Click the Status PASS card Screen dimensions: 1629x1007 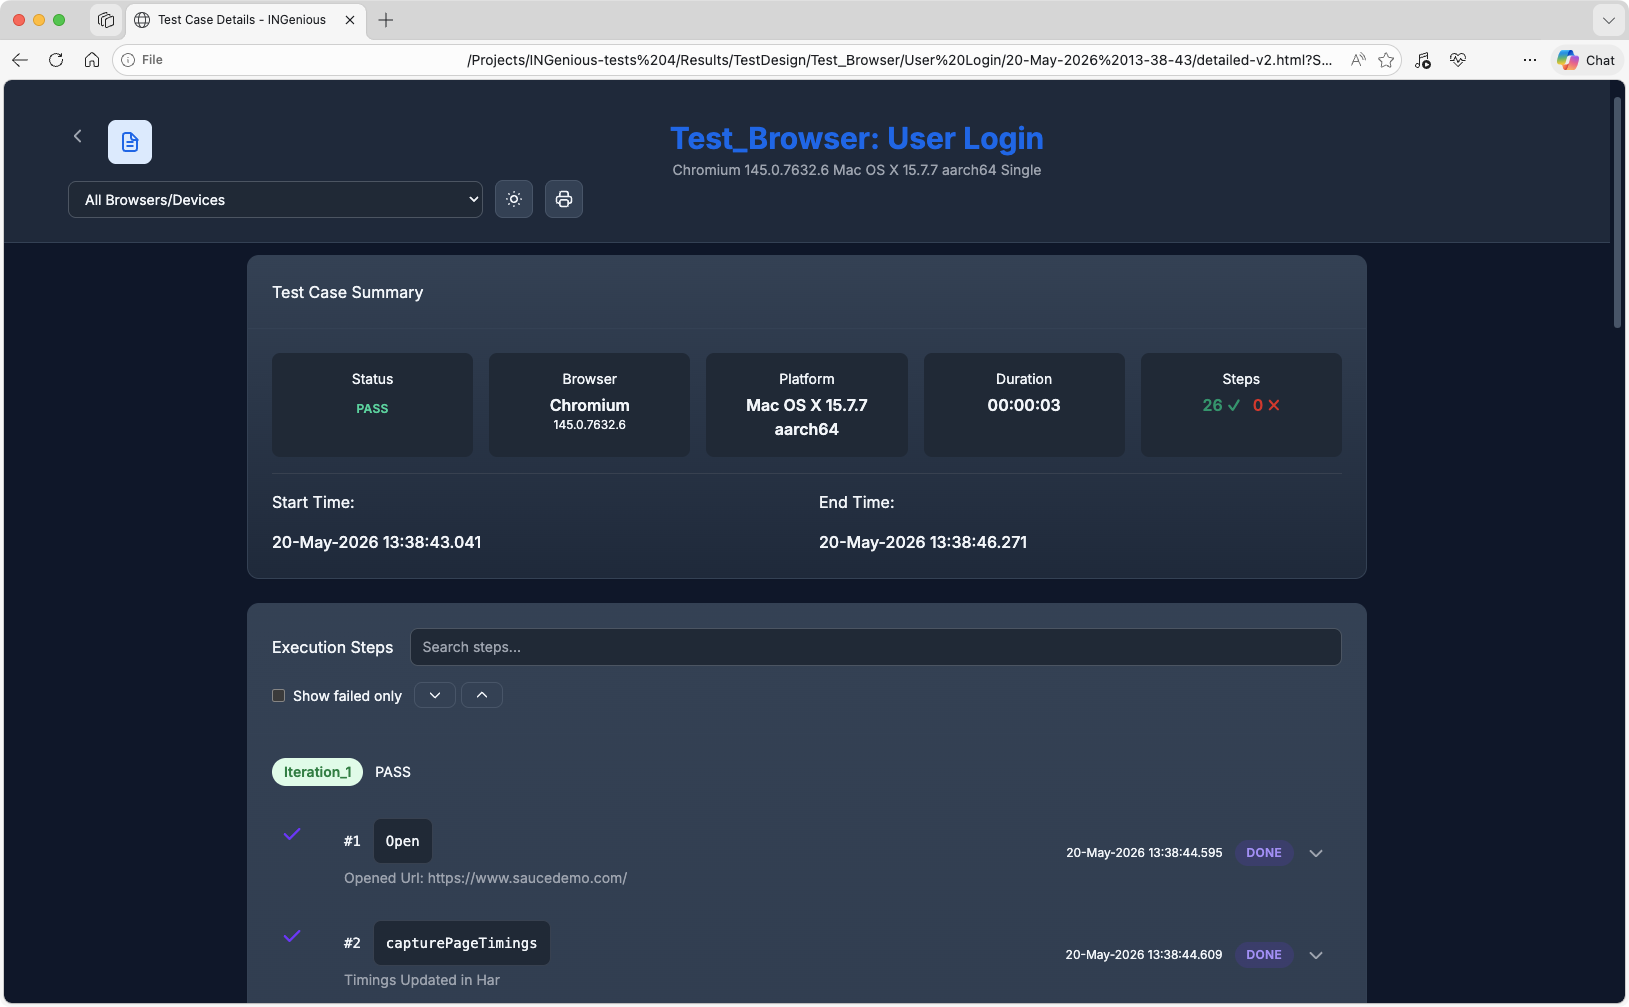click(372, 405)
